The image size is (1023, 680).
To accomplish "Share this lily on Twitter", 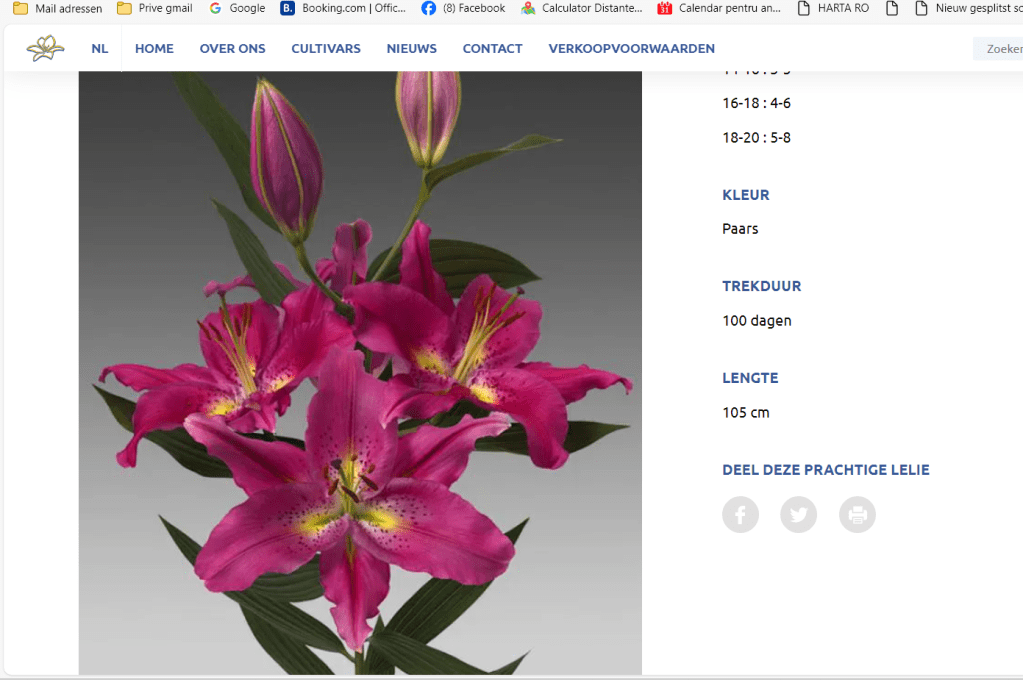I will pyautogui.click(x=798, y=515).
